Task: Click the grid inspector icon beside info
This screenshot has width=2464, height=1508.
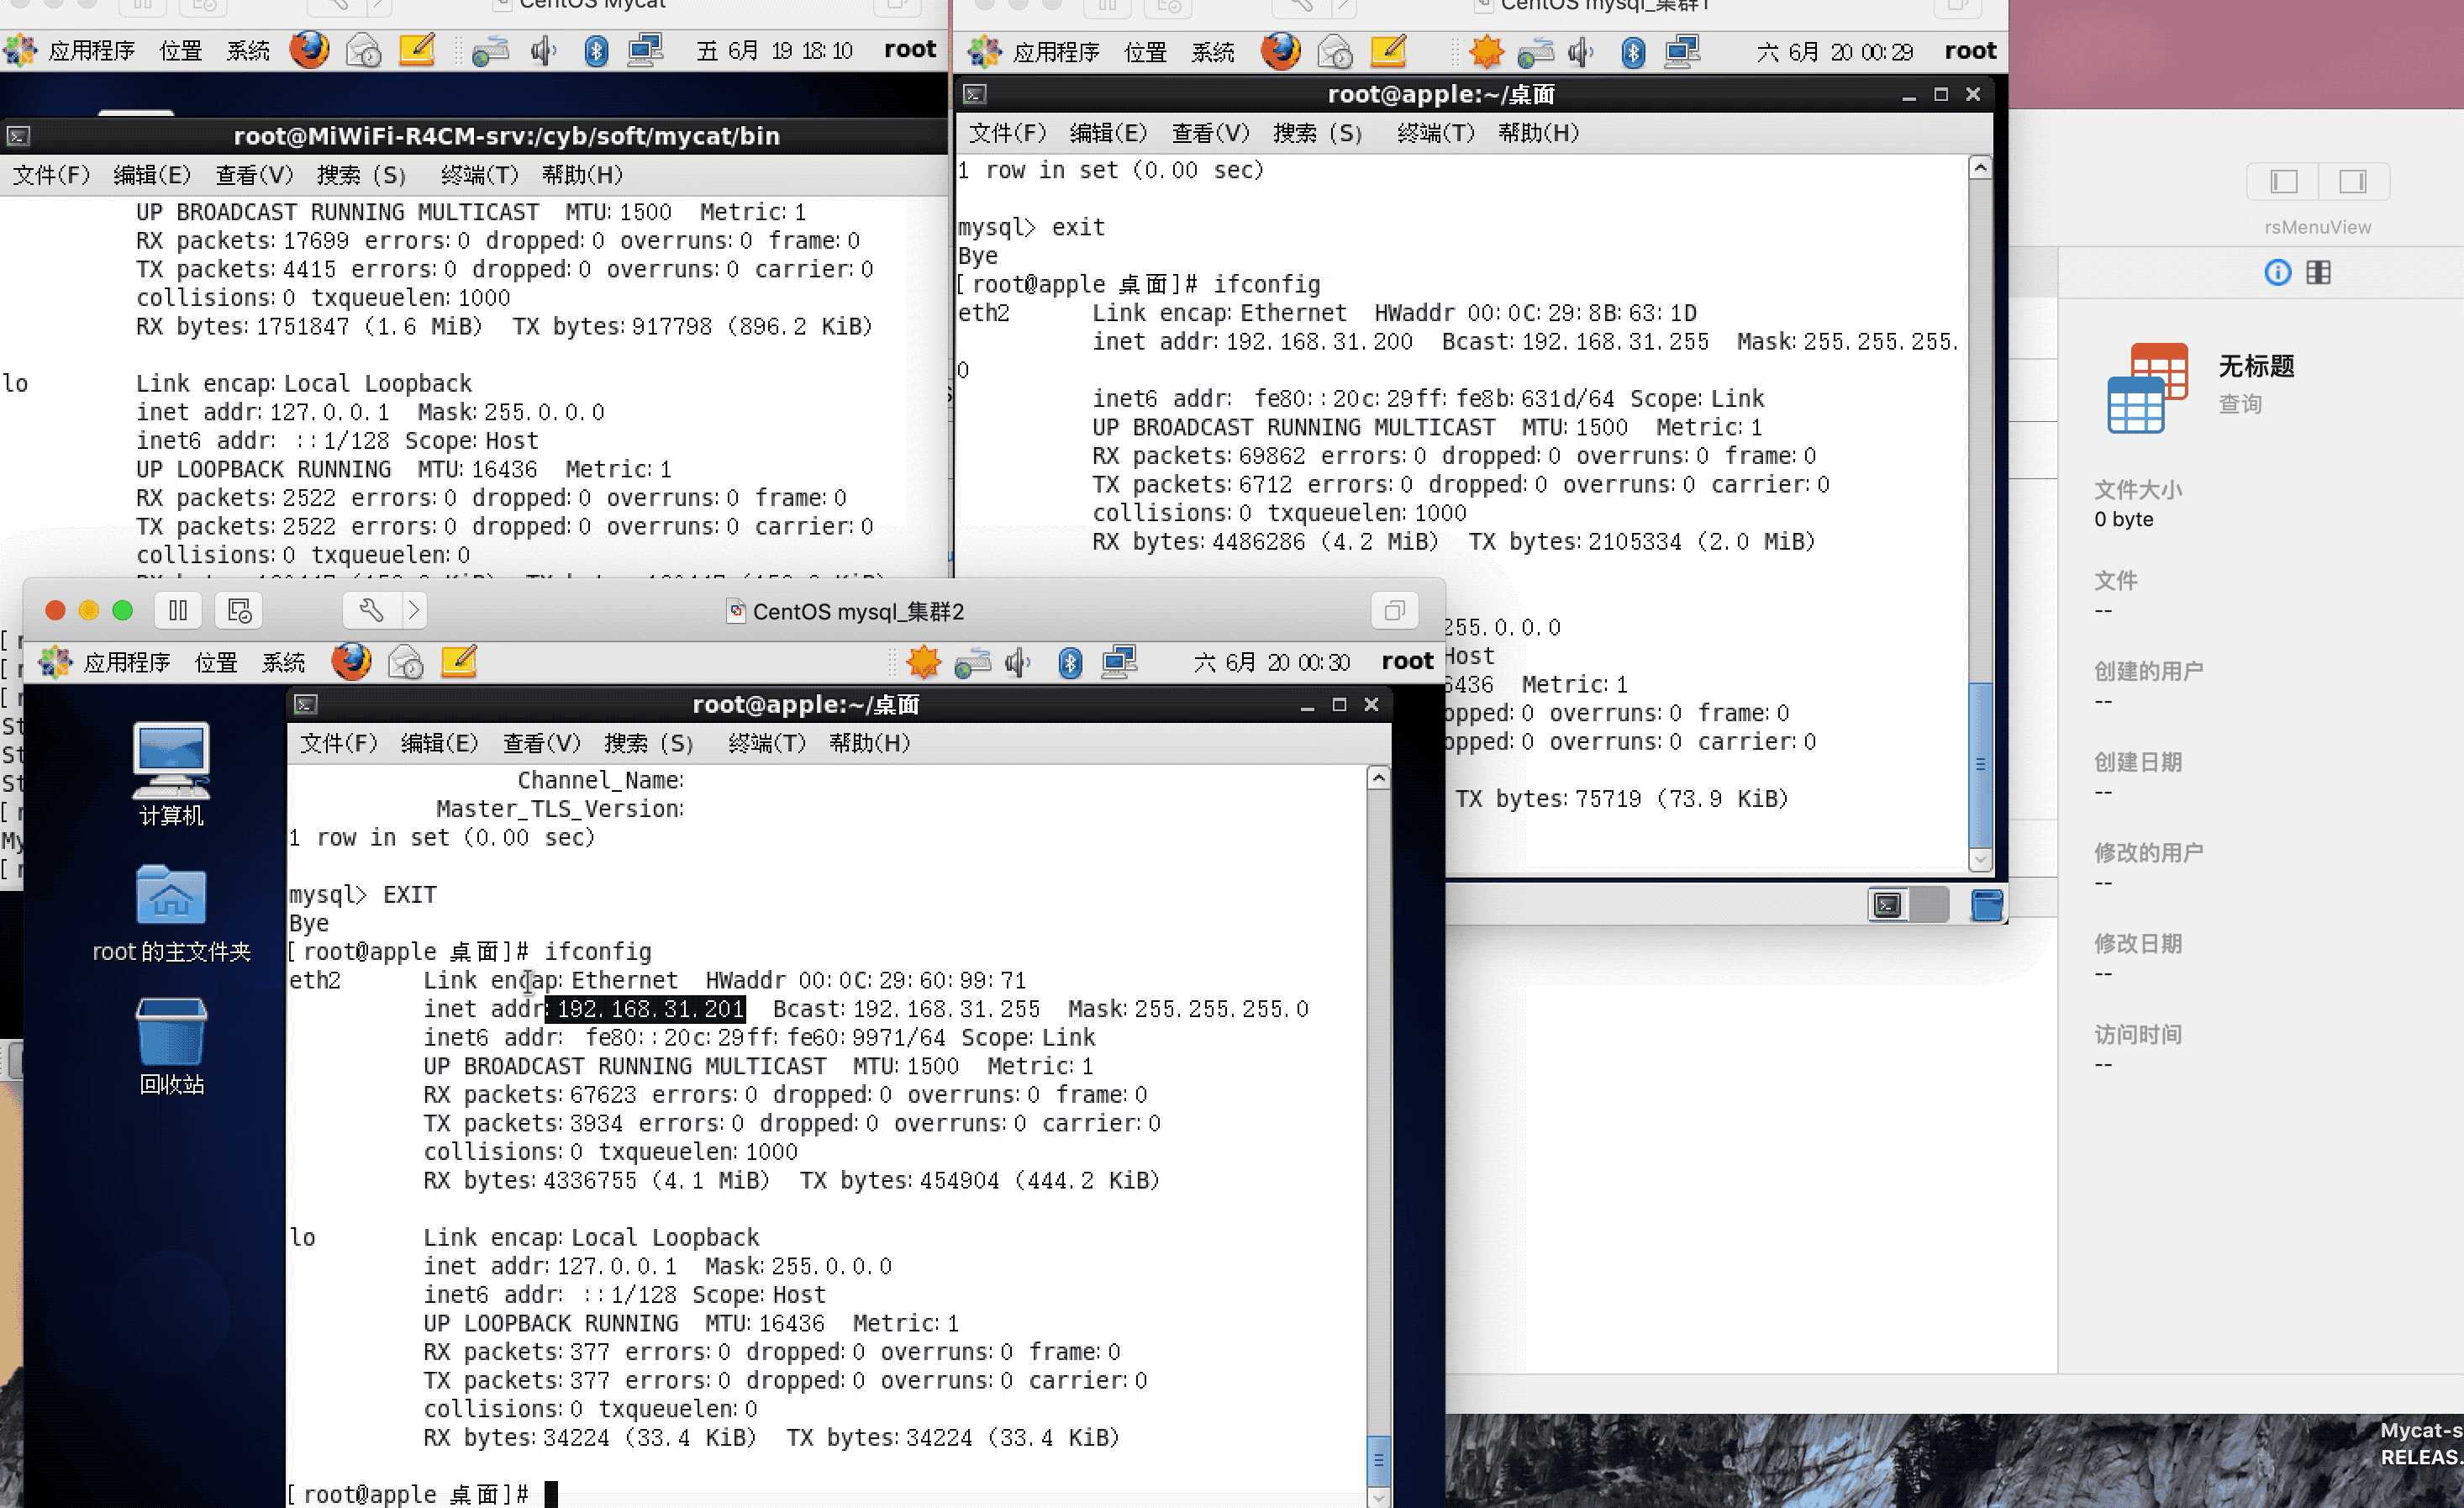Action: pyautogui.click(x=2318, y=272)
